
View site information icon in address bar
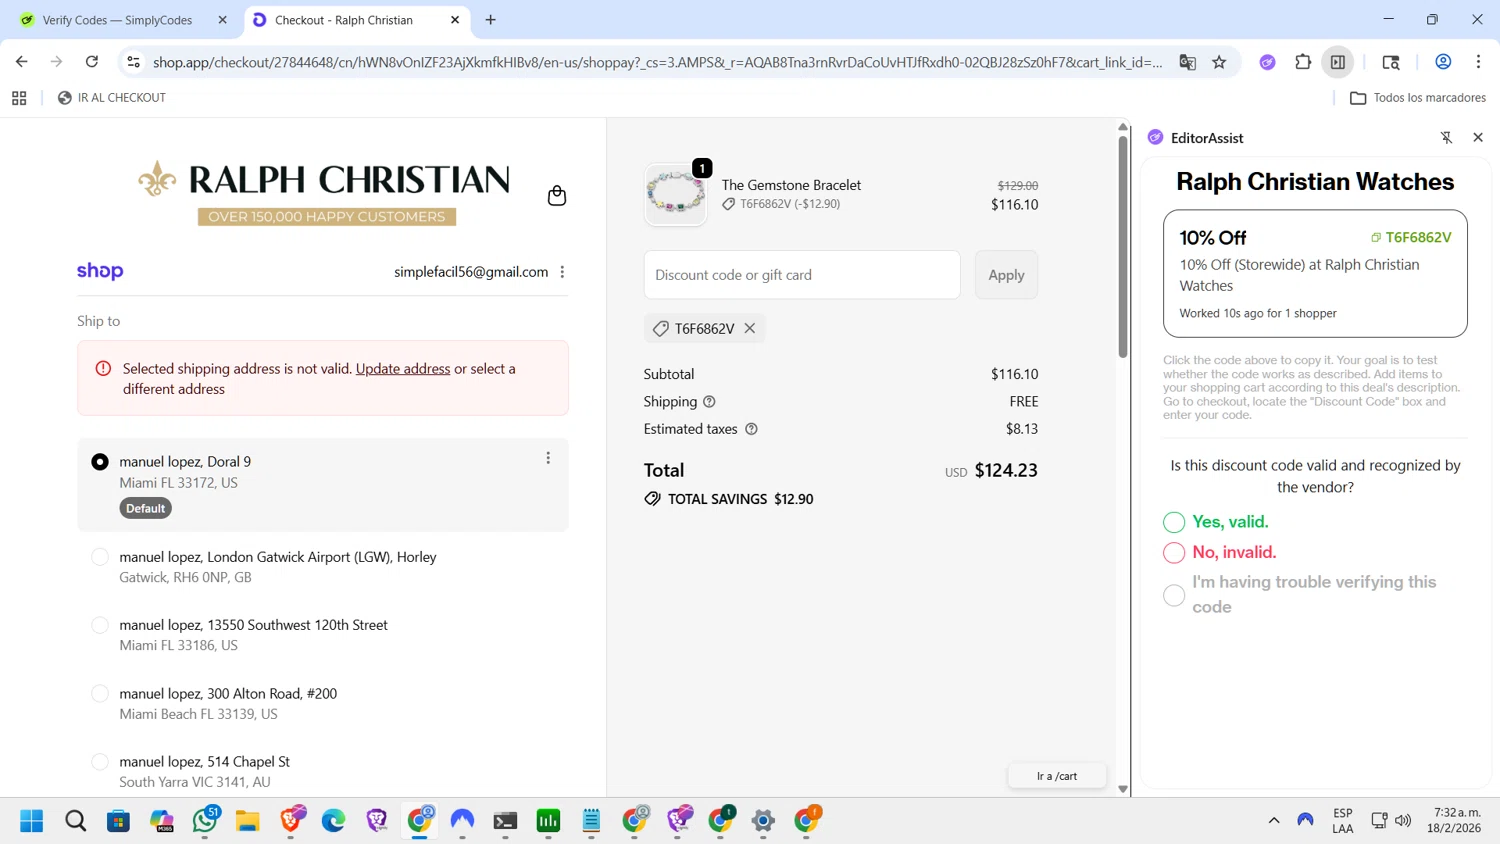[x=134, y=62]
